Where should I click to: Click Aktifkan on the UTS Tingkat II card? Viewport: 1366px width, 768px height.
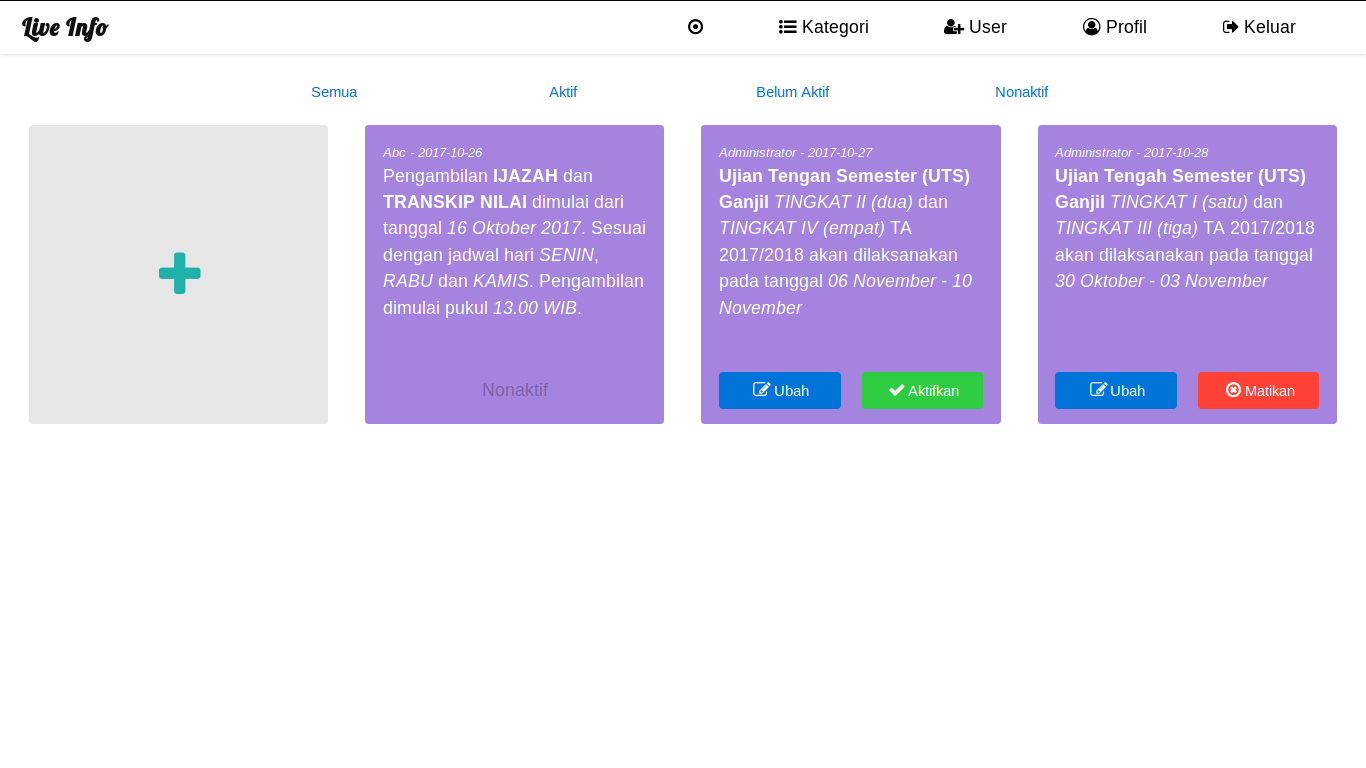click(x=922, y=390)
